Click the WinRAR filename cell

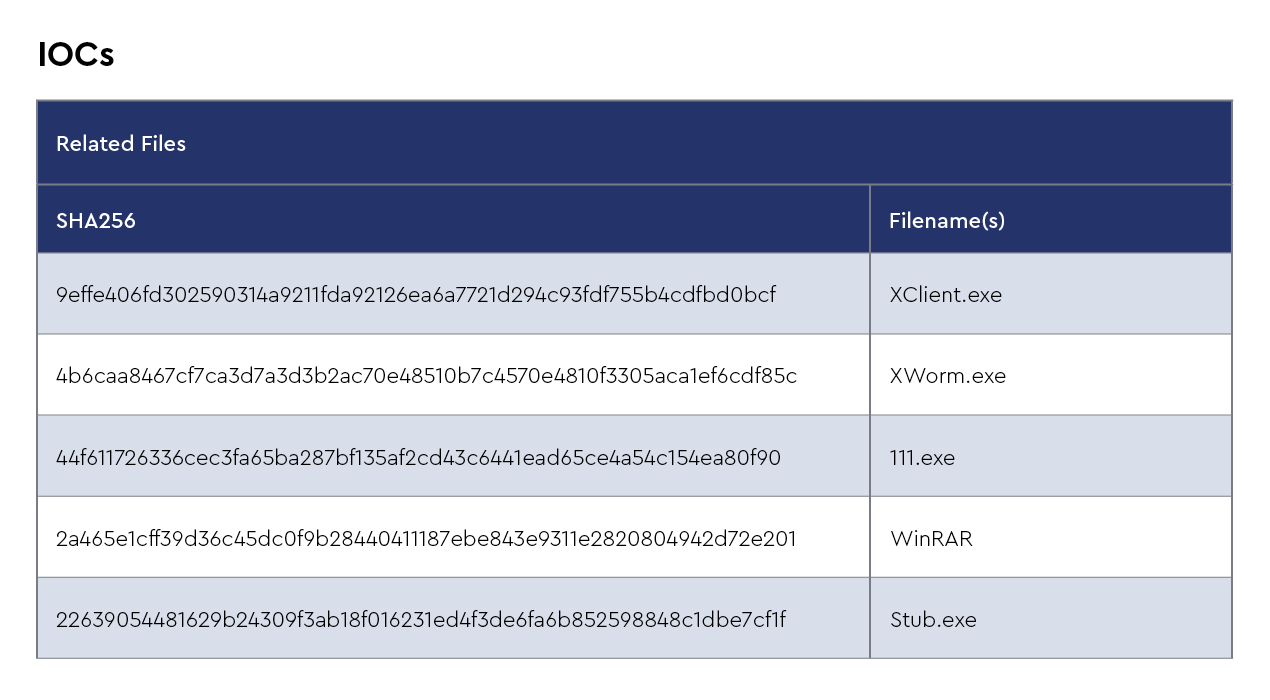click(931, 539)
